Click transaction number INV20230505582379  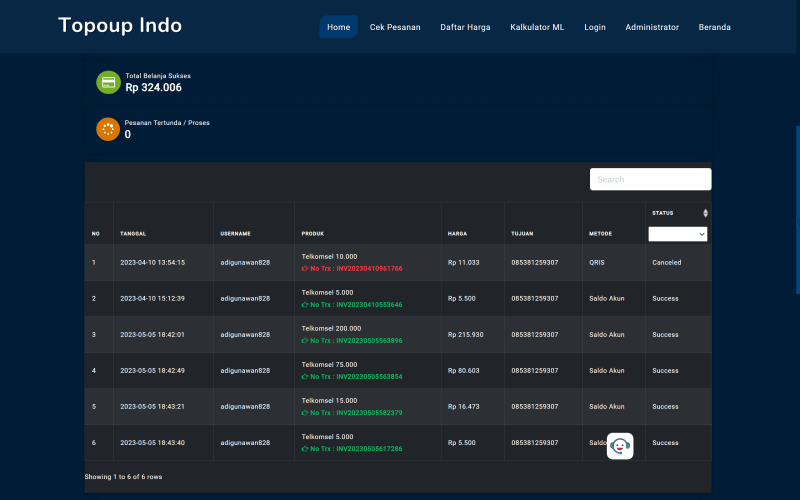(x=369, y=413)
